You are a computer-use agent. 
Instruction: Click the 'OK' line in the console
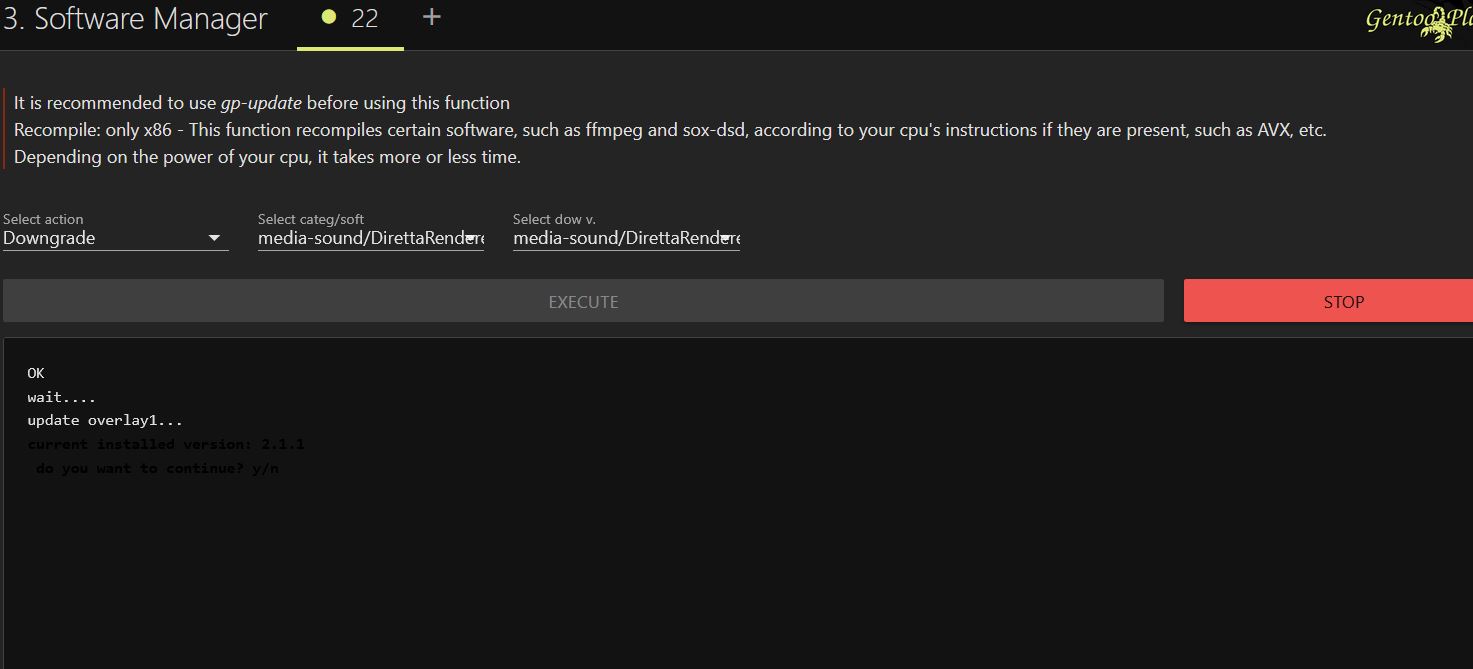click(x=36, y=373)
